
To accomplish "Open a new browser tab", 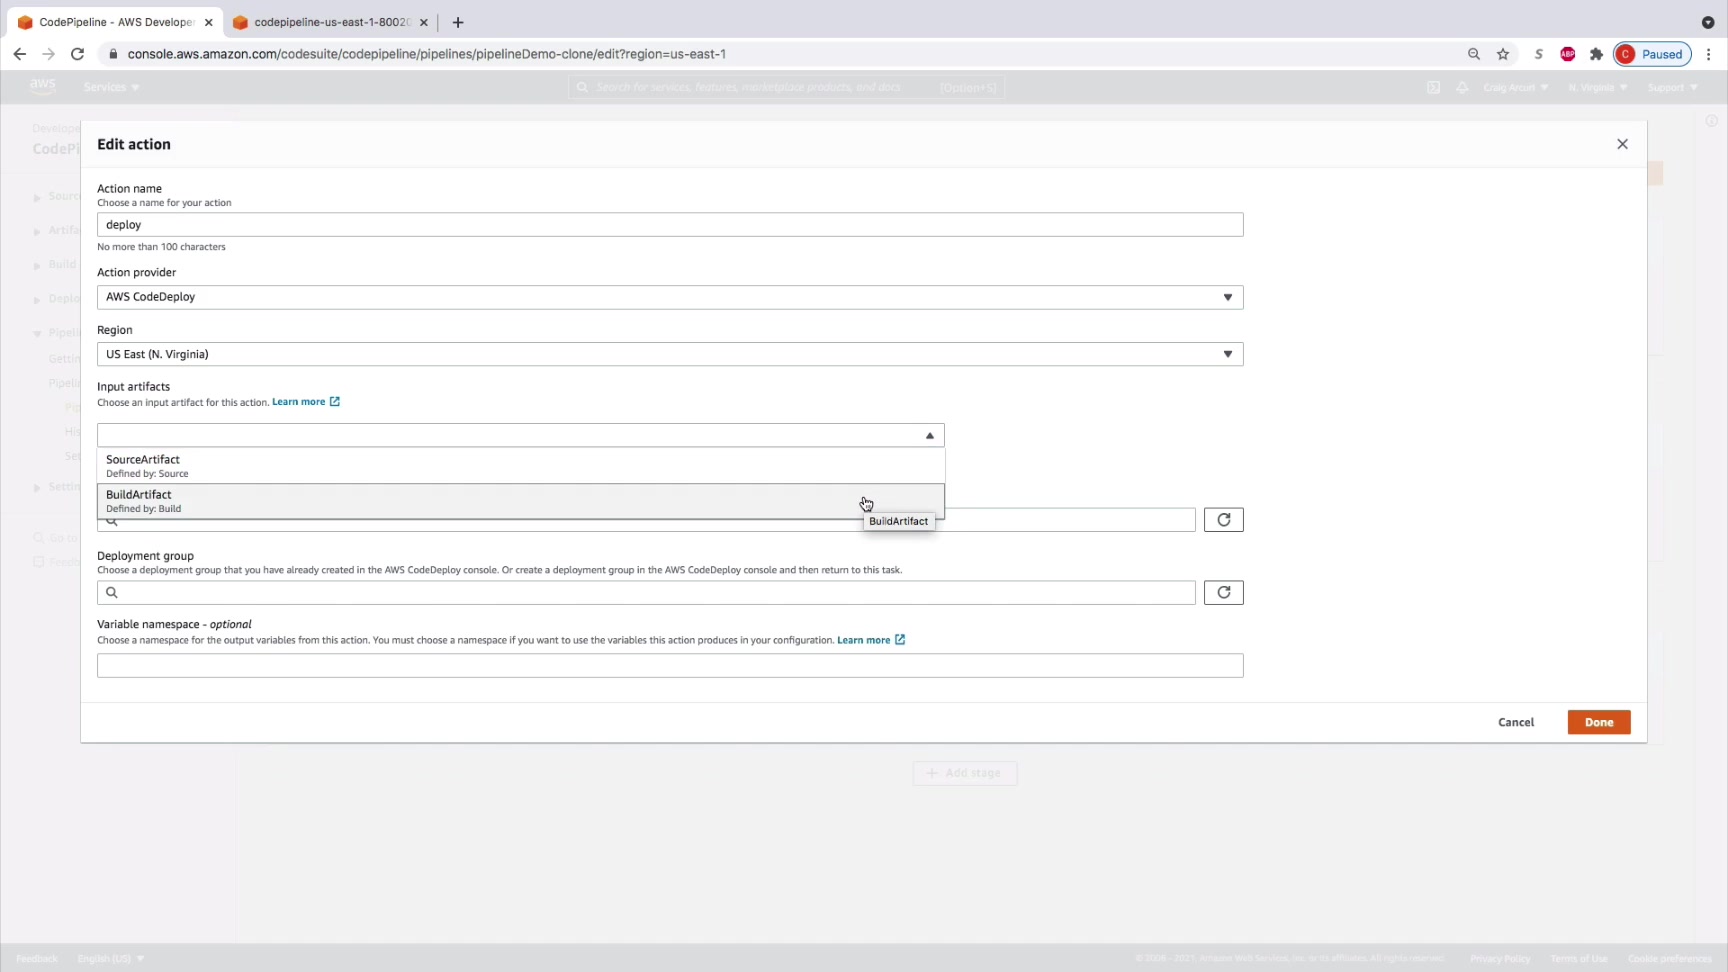I will 458,22.
